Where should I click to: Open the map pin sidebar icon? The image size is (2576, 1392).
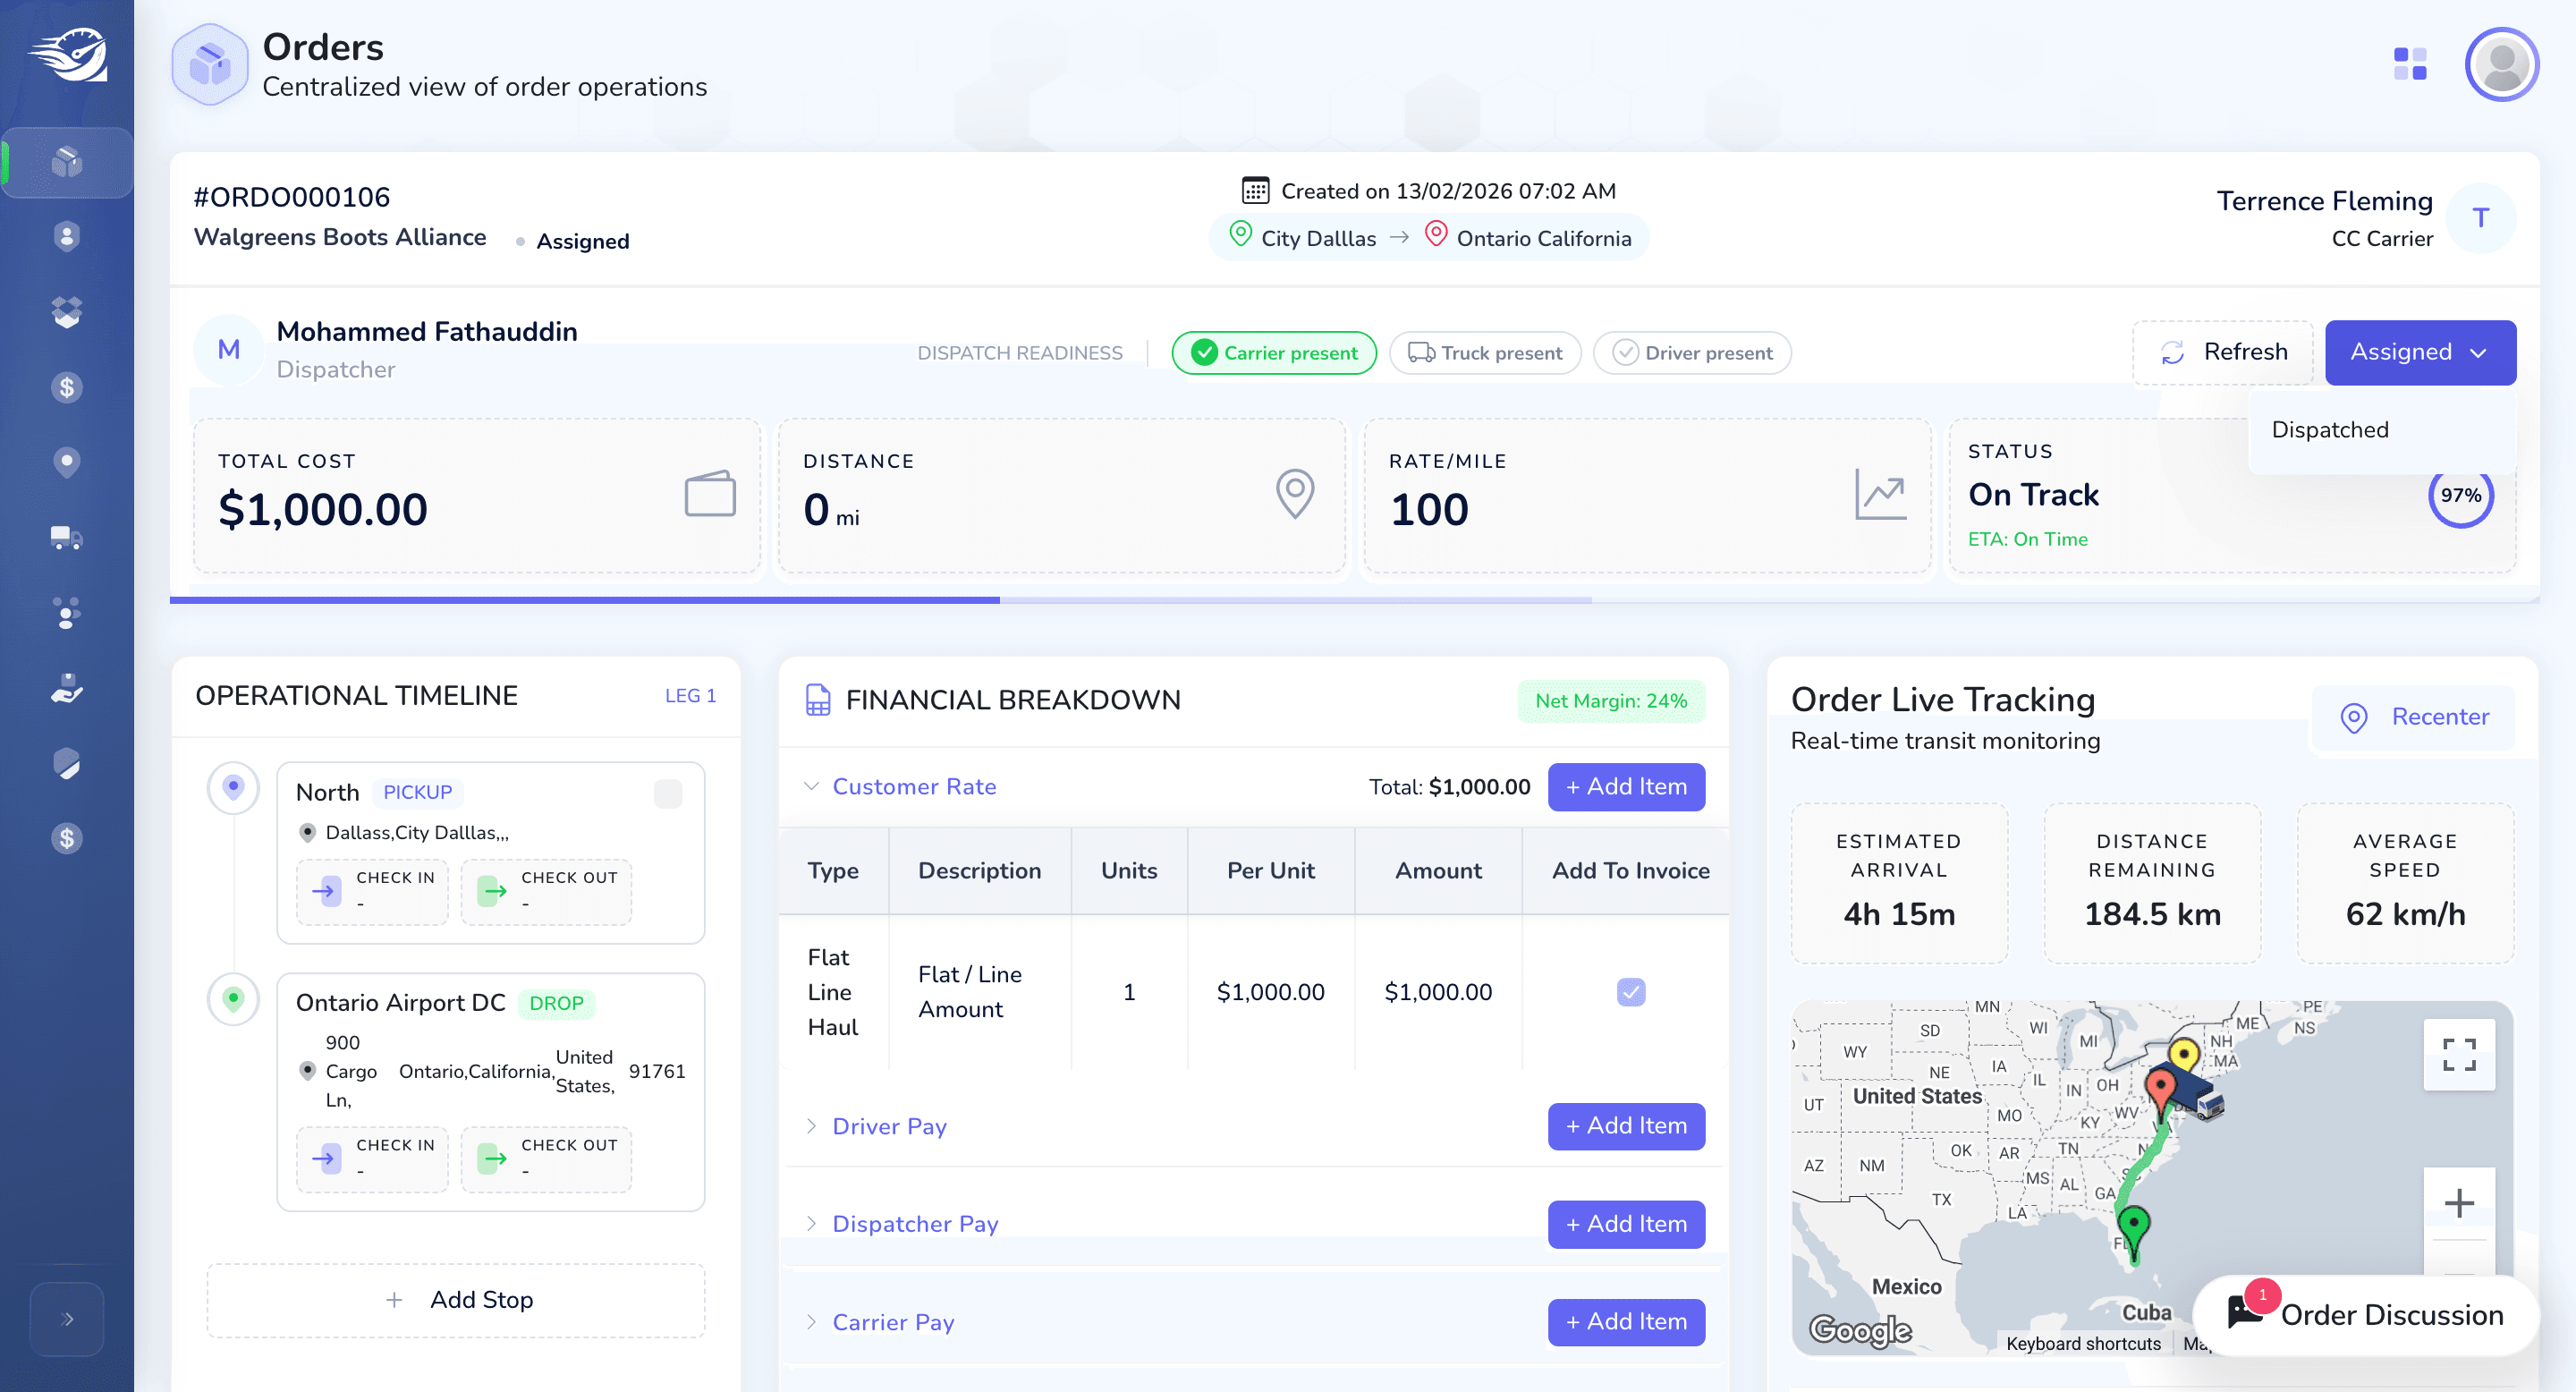tap(67, 462)
